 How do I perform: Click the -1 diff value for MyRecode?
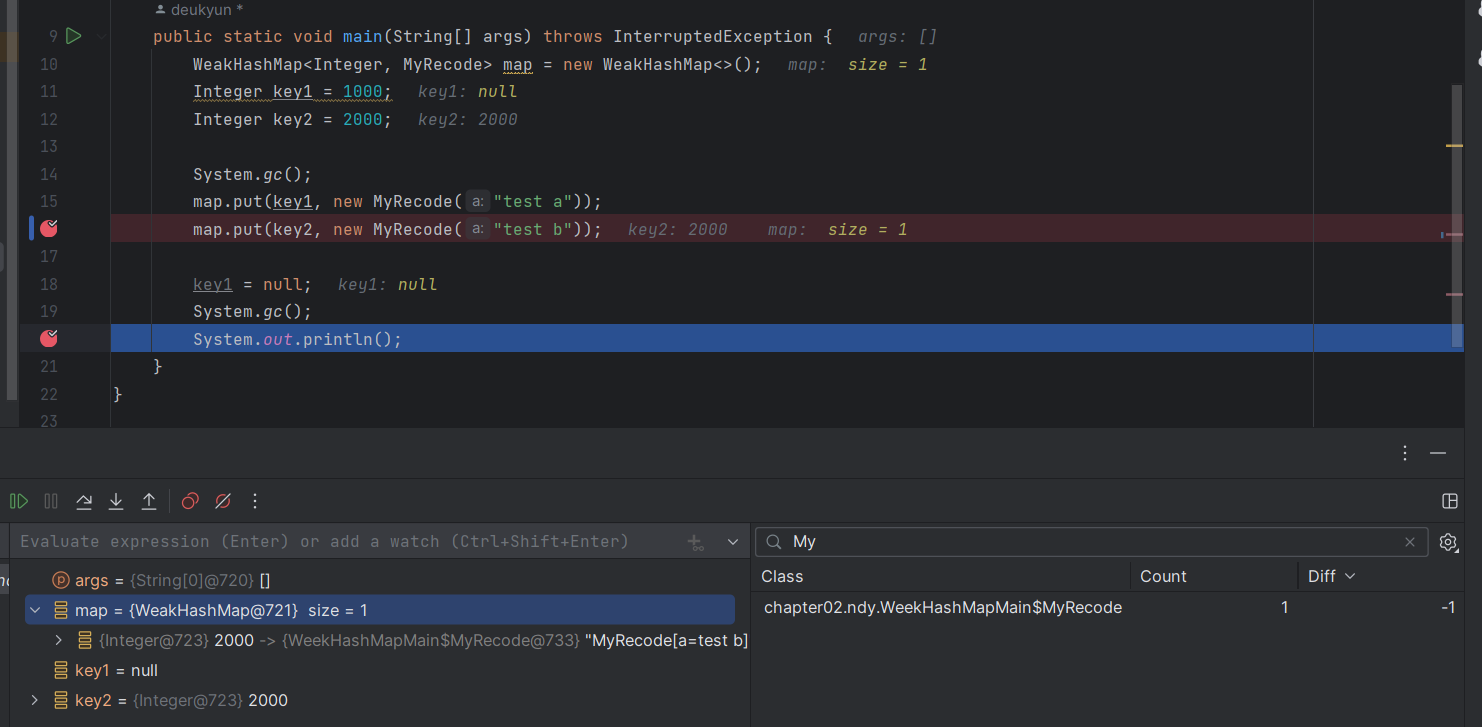tap(1447, 607)
